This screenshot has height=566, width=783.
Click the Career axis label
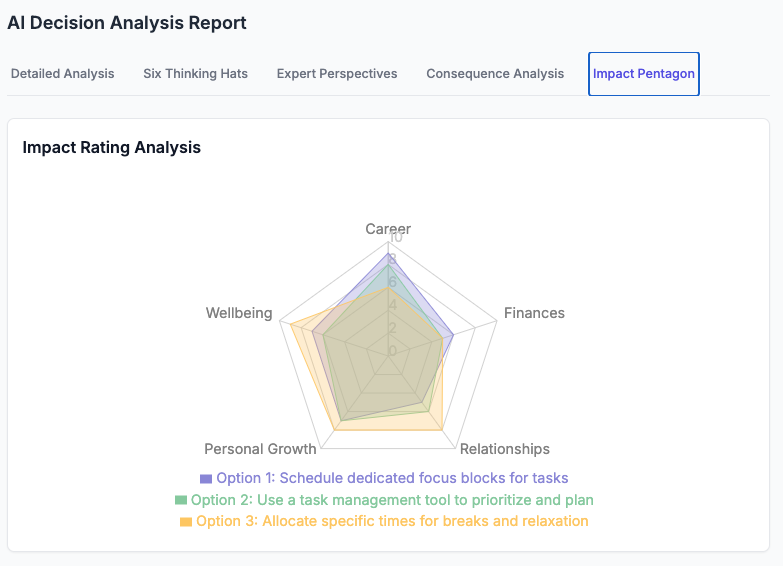(x=388, y=229)
